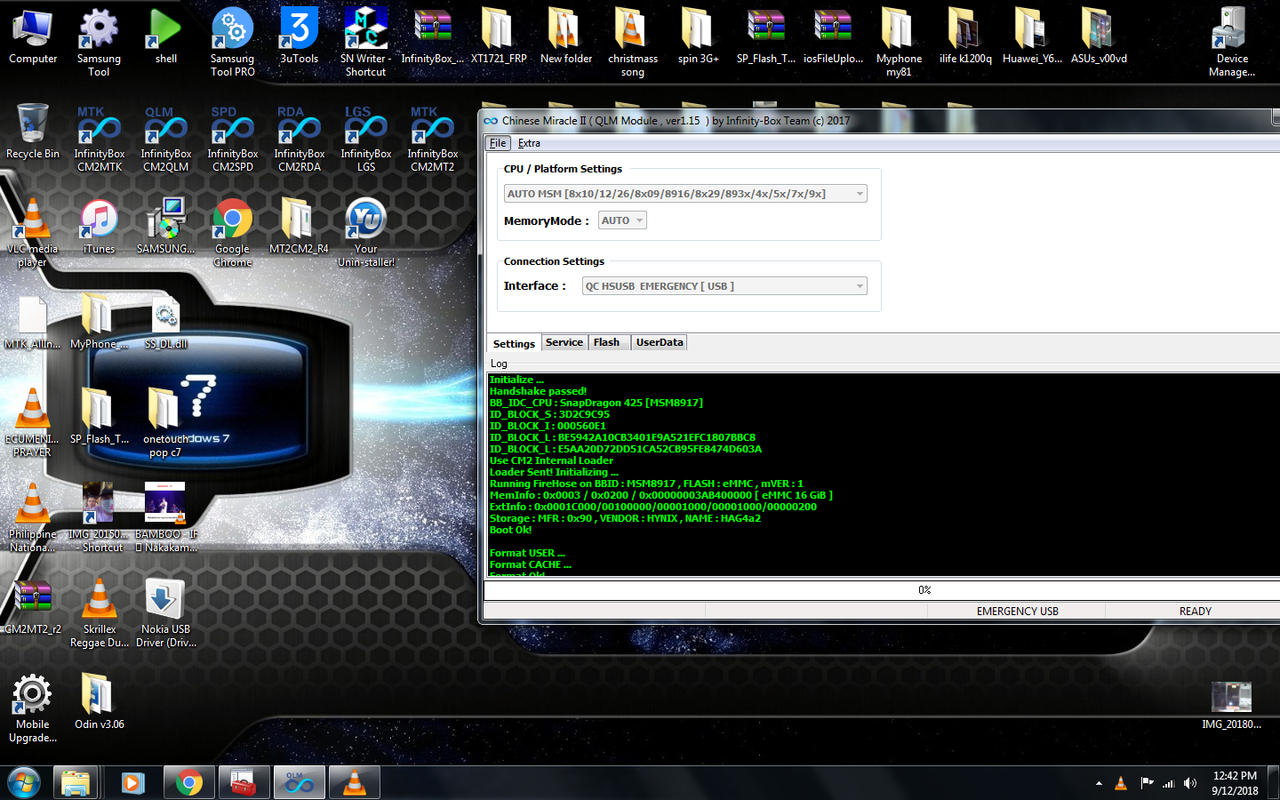1280x800 pixels.
Task: Select the XT1721_FRP folder icon
Action: pyautogui.click(x=498, y=38)
